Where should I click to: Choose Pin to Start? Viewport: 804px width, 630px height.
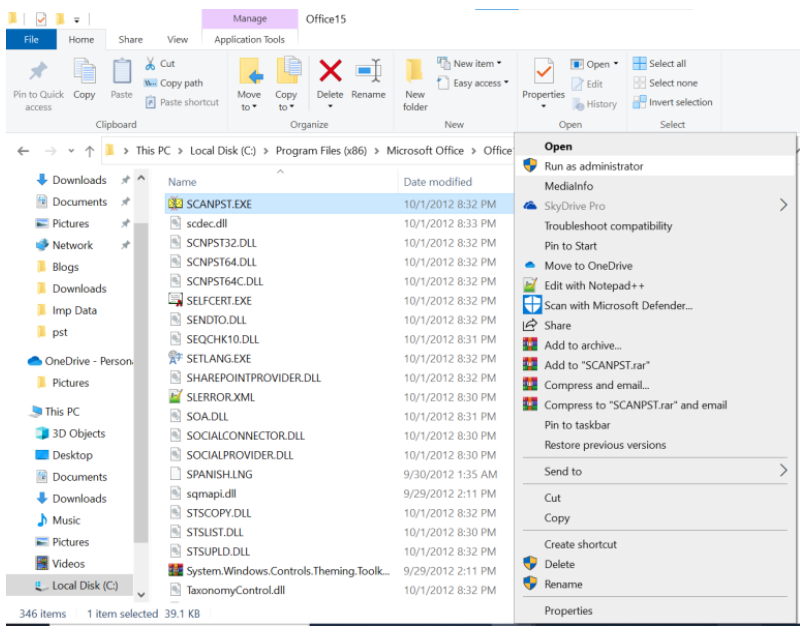tap(571, 246)
